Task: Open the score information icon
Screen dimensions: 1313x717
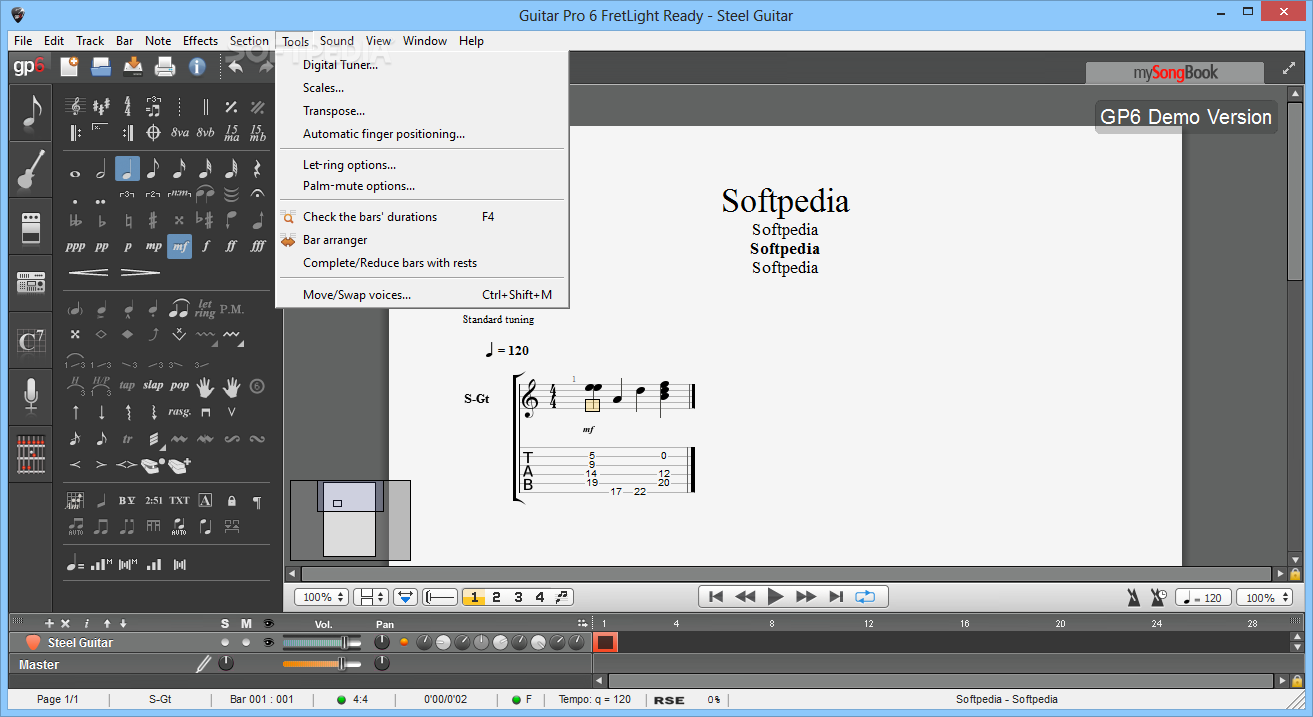Action: tap(197, 67)
